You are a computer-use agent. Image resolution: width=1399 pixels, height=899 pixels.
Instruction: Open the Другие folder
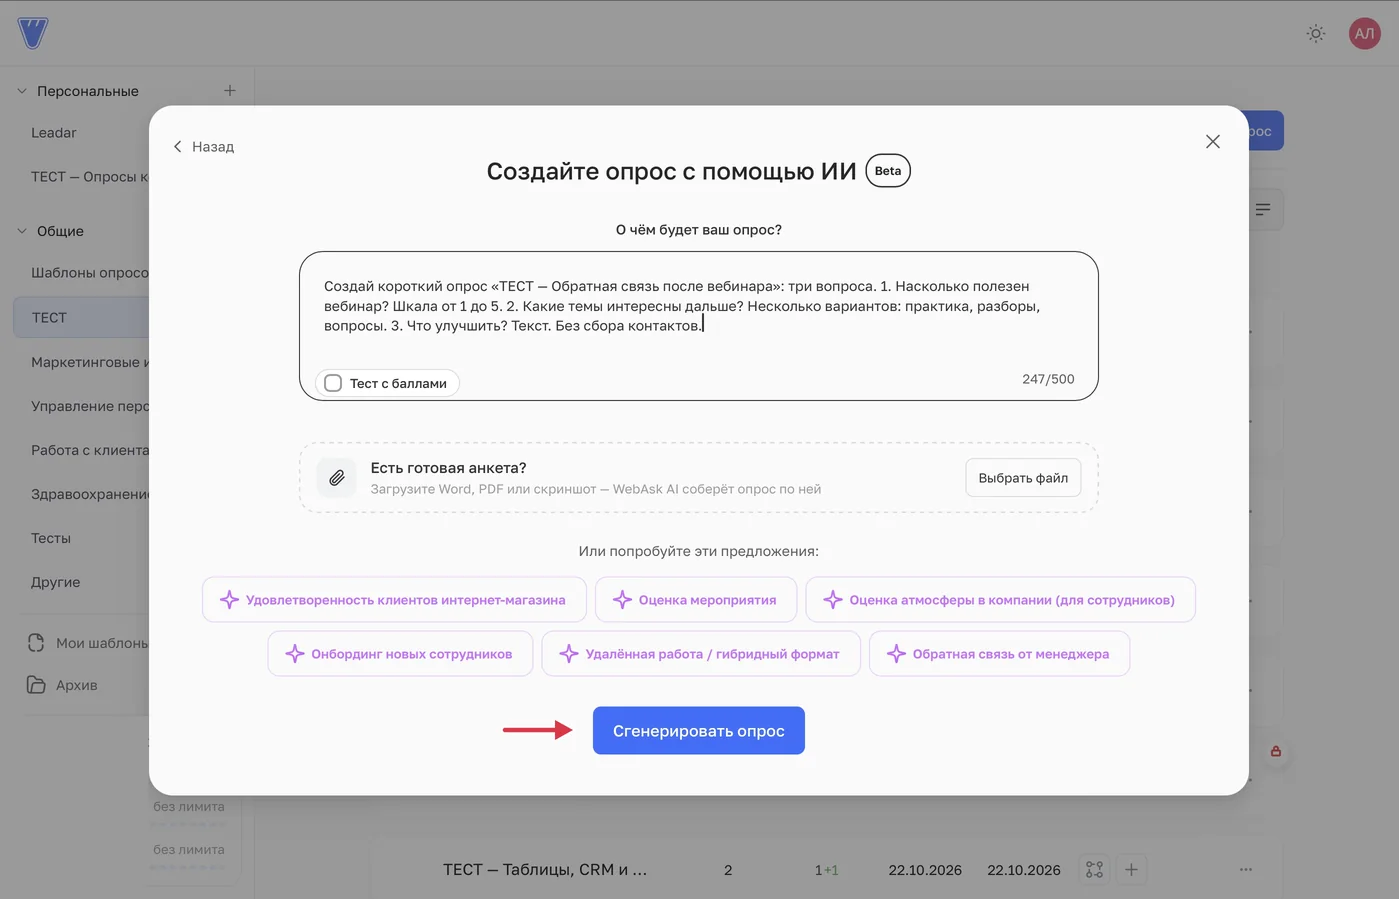[x=55, y=582]
